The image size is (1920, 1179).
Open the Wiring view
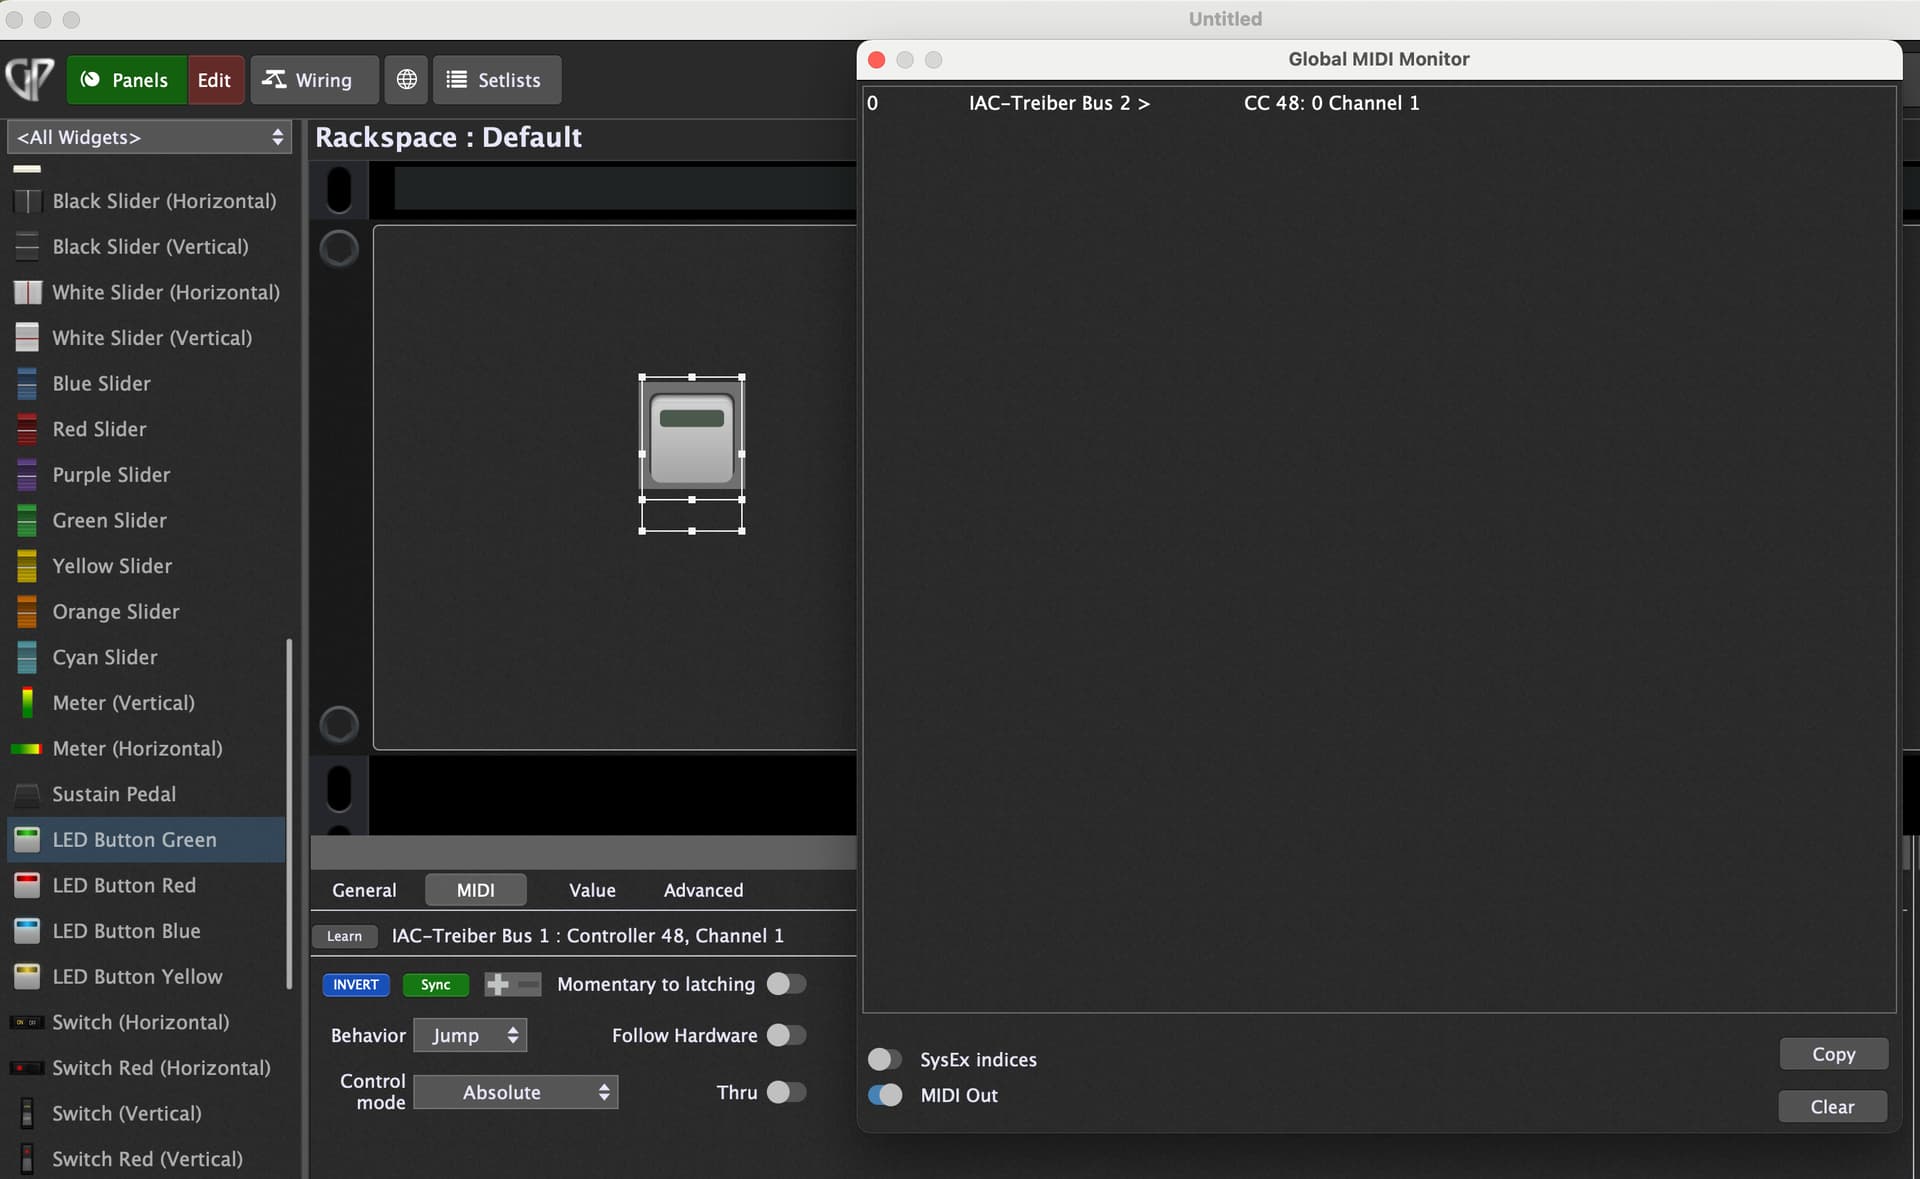314,80
